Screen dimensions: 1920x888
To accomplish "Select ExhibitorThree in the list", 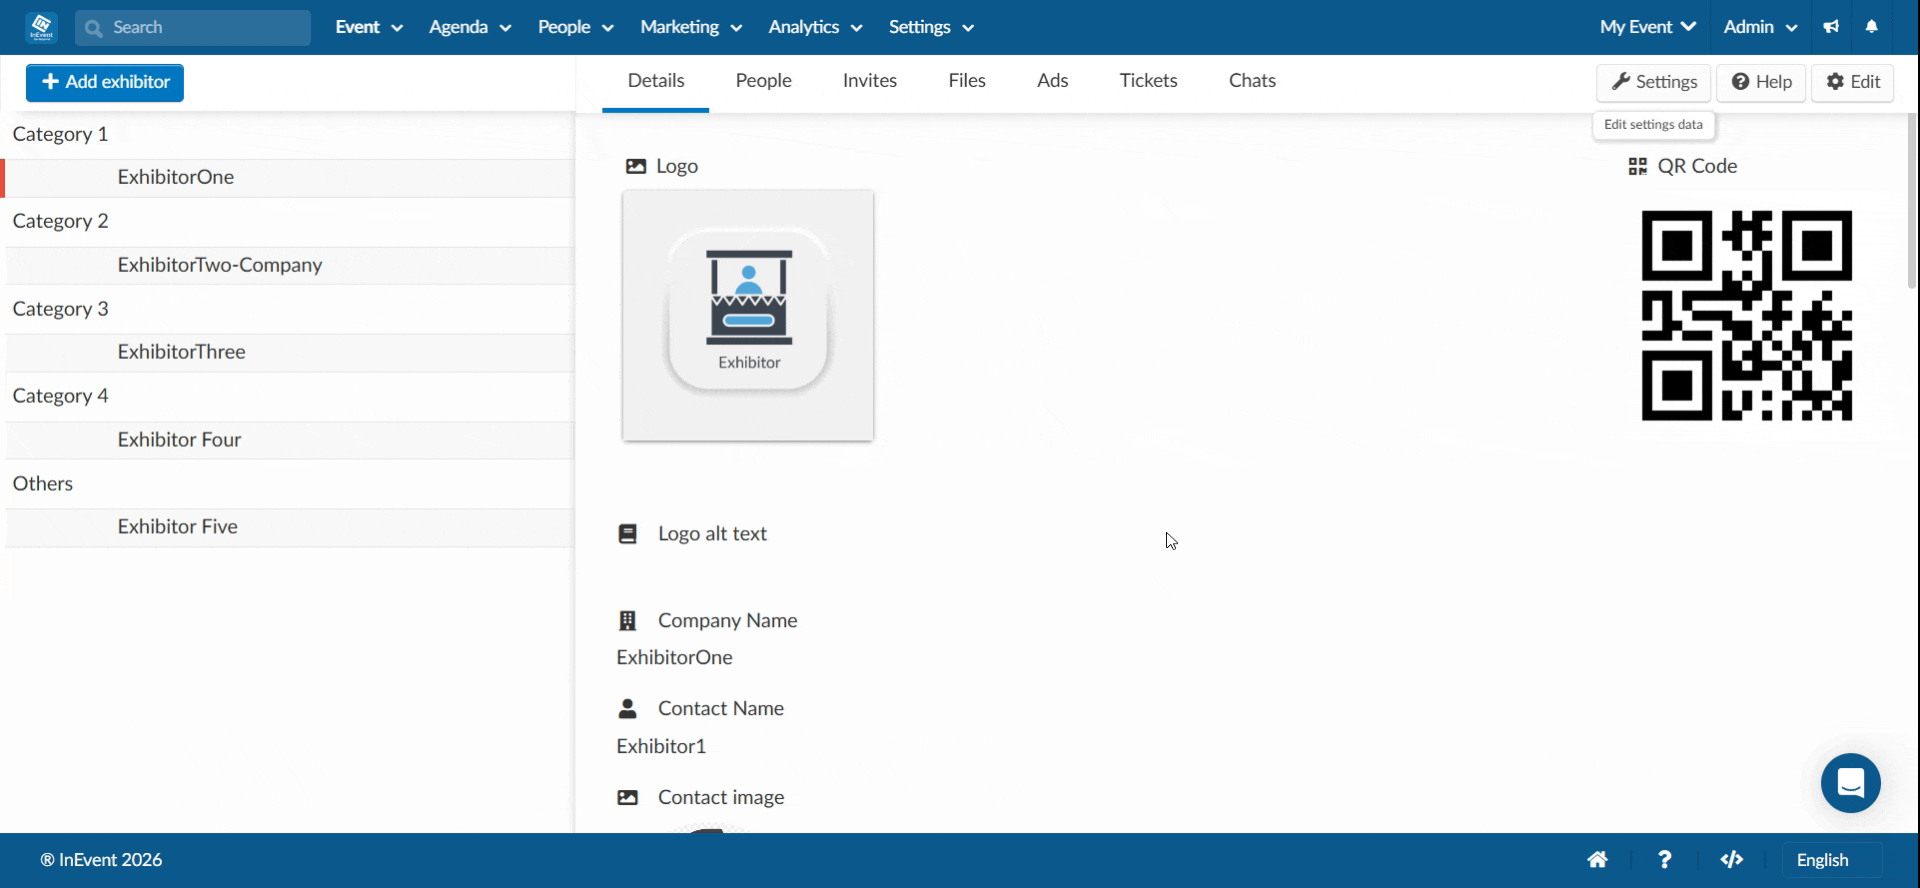I will [x=290, y=353].
